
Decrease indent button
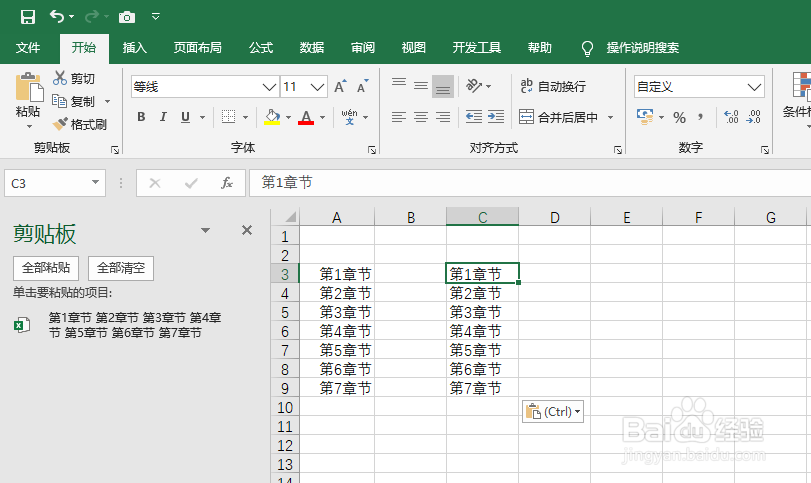(474, 117)
